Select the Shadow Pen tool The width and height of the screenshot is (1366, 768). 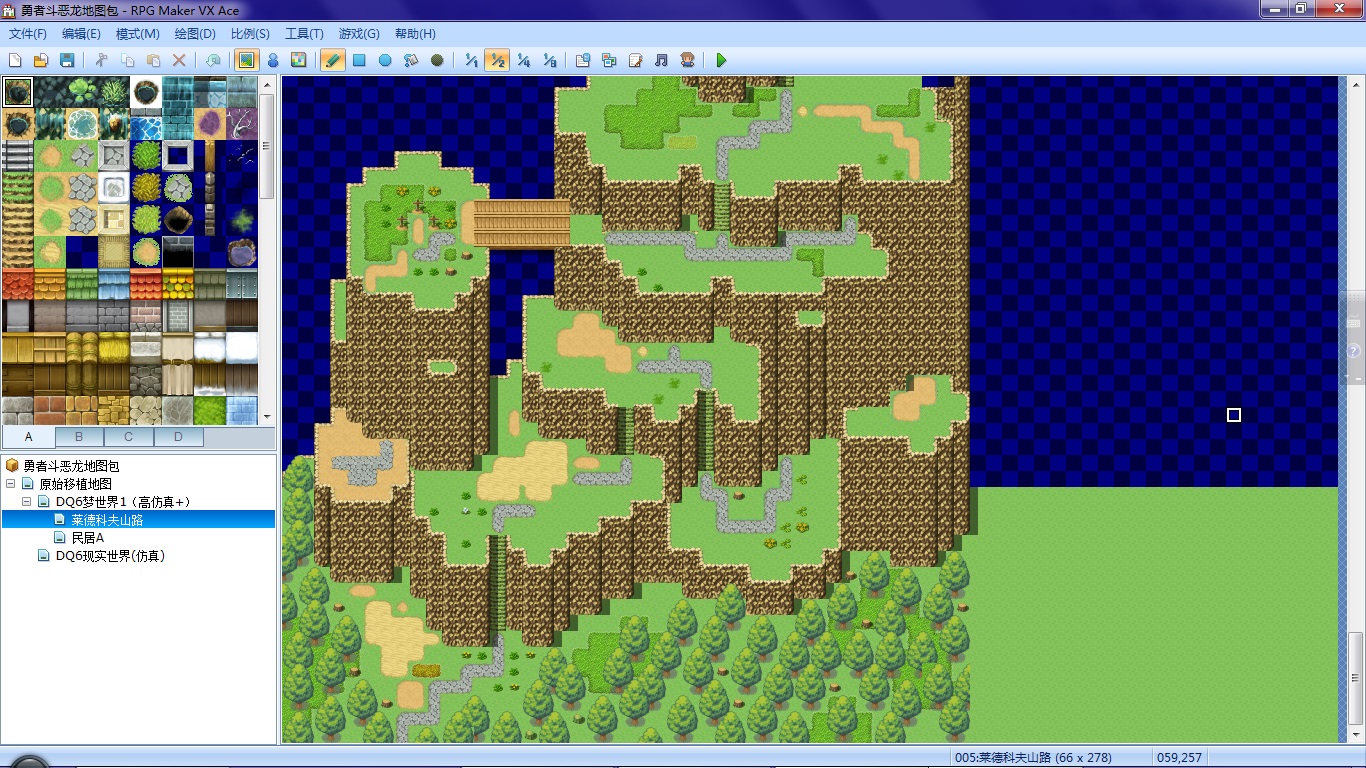click(x=437, y=60)
